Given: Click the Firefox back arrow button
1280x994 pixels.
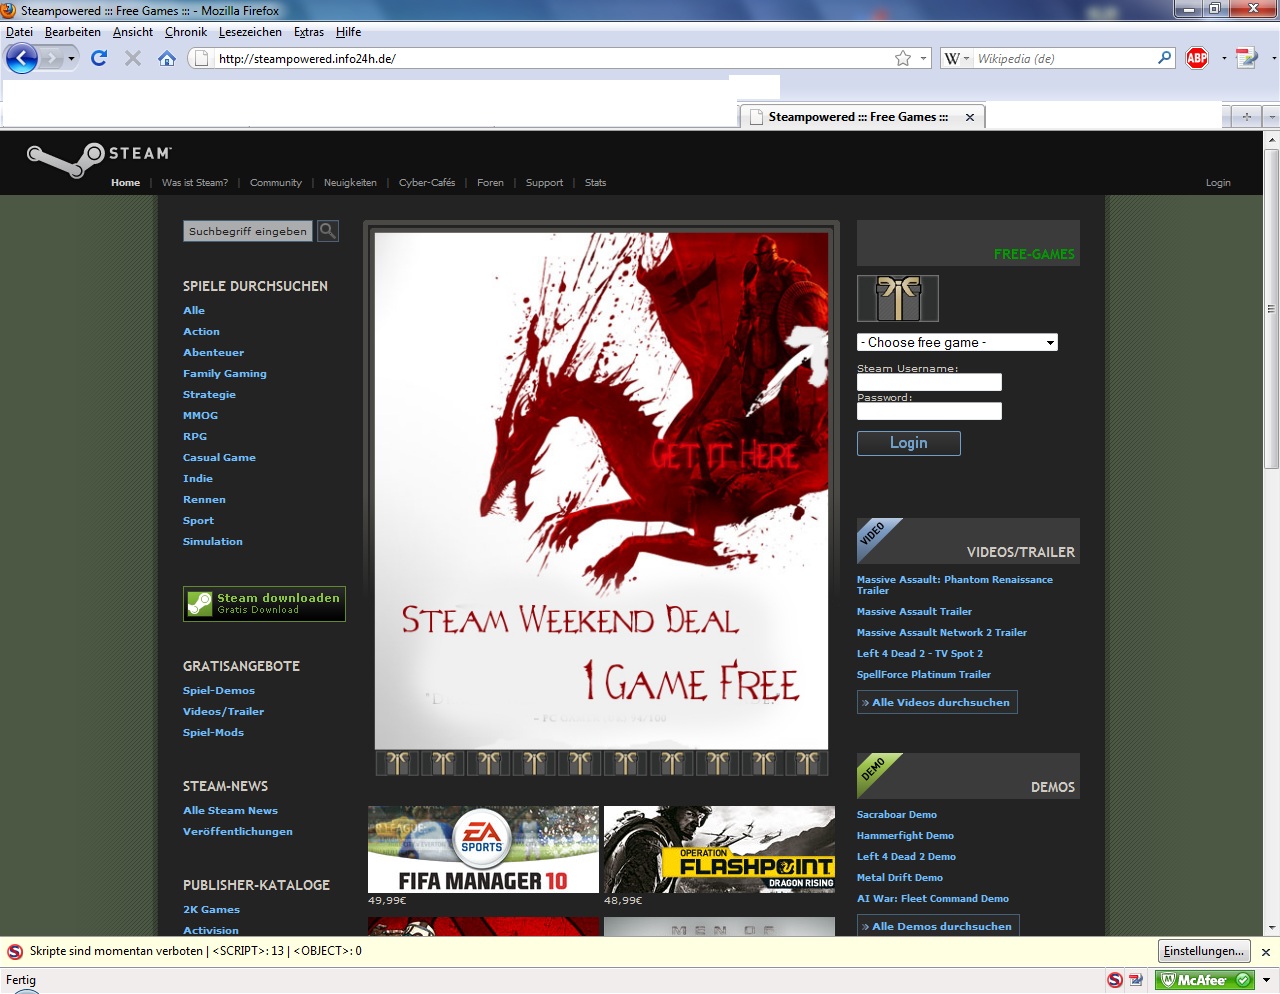Looking at the screenshot, I should pyautogui.click(x=22, y=58).
